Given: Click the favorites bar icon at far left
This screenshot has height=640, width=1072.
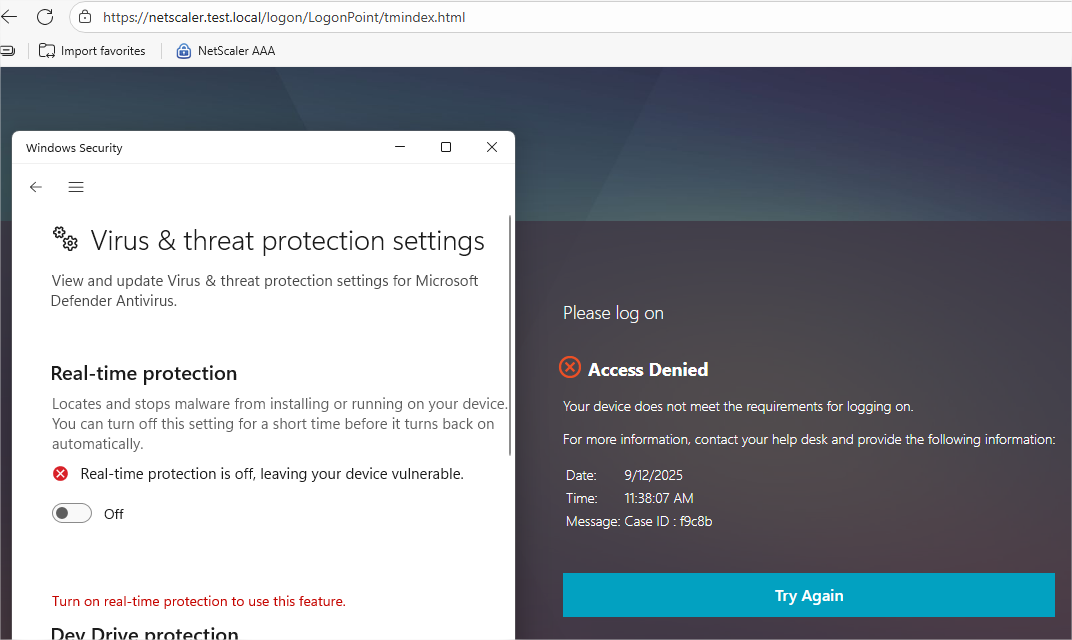Looking at the screenshot, I should [x=8, y=51].
